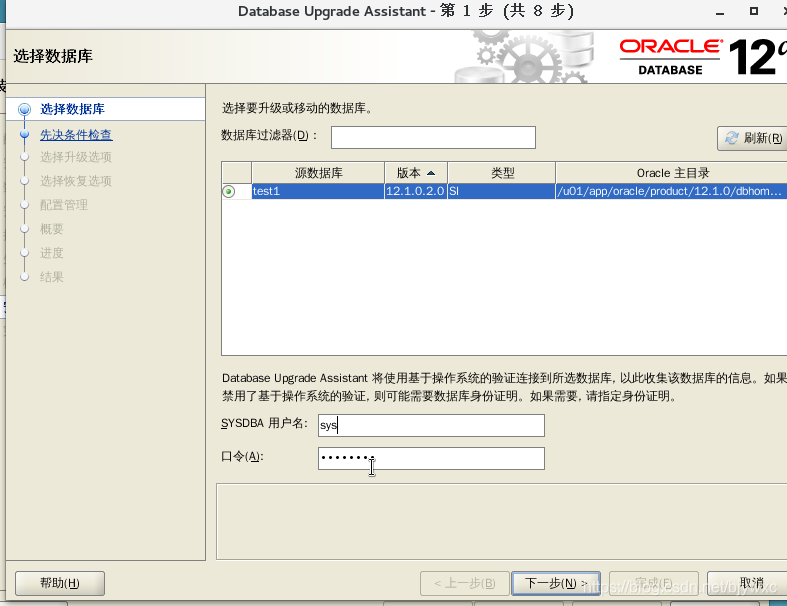Image resolution: width=787 pixels, height=606 pixels.
Task: Click the 进度 step
Action: pyautogui.click(x=52, y=253)
